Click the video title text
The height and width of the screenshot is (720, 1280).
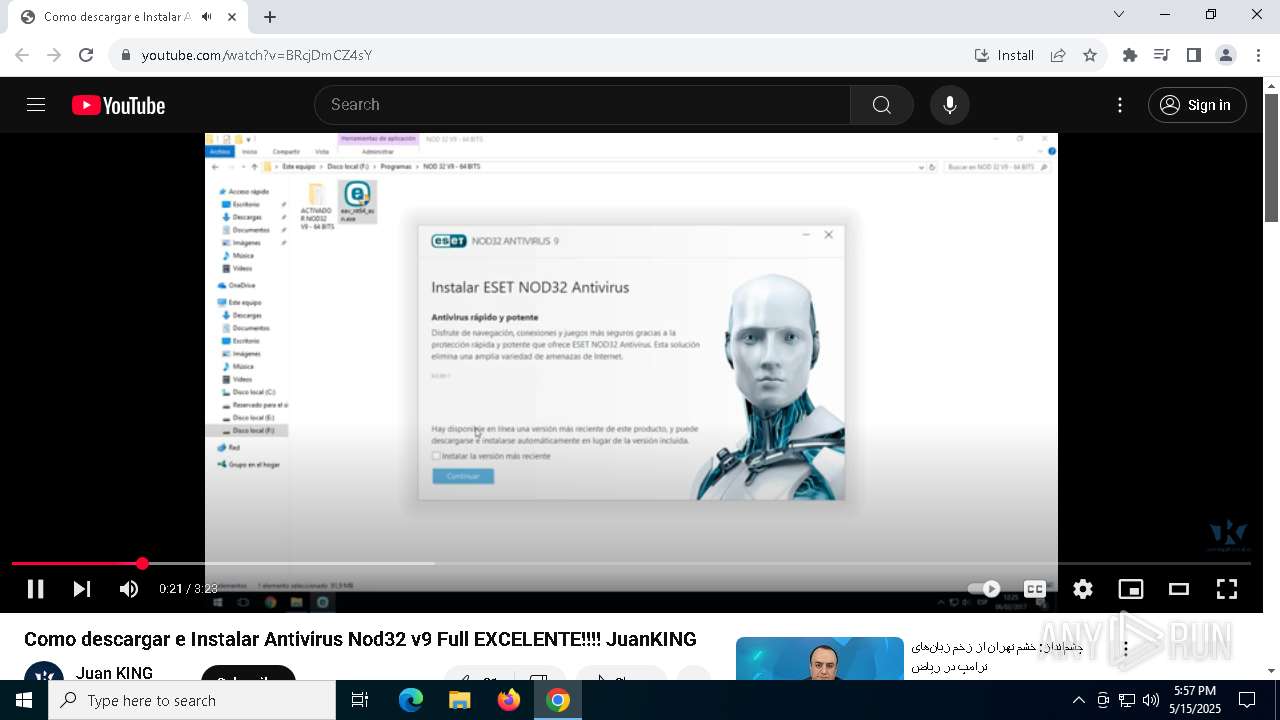tap(360, 639)
